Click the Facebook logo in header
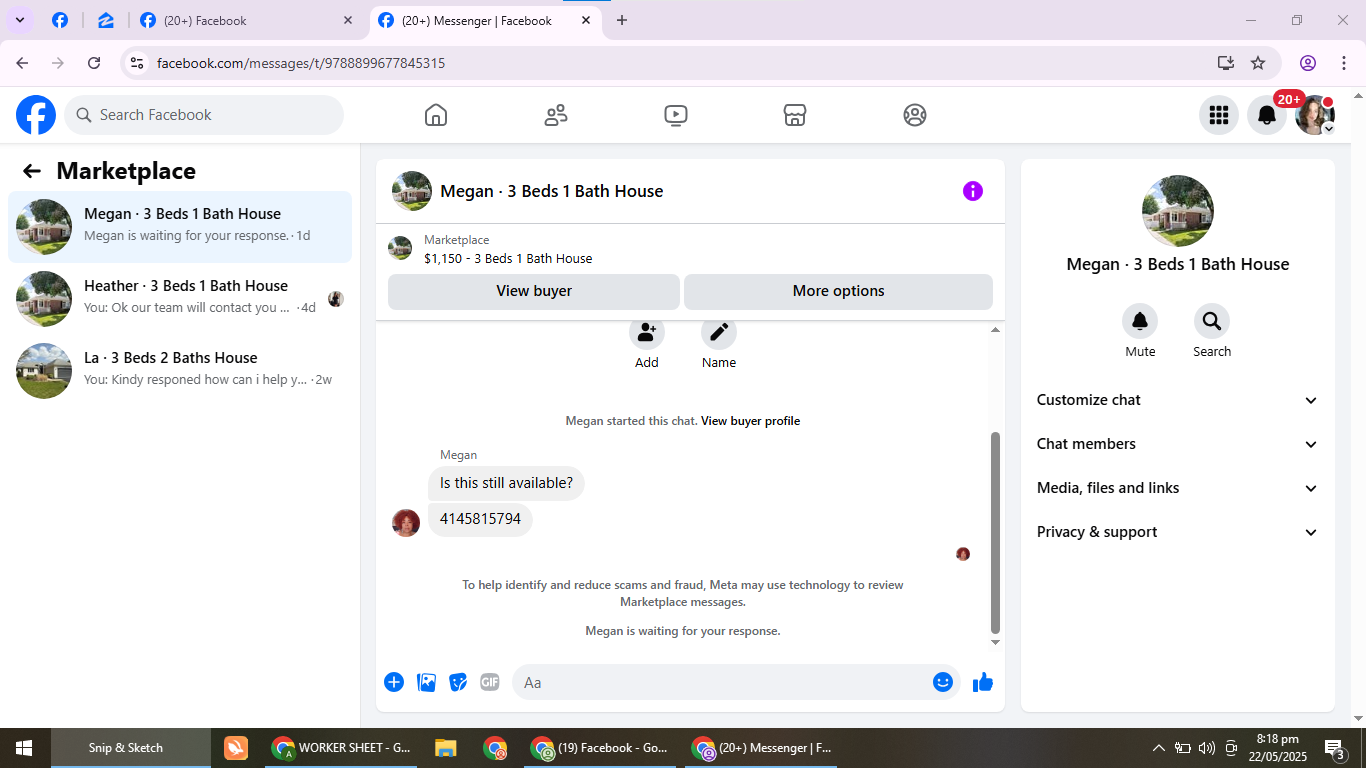This screenshot has width=1366, height=768. (36, 115)
